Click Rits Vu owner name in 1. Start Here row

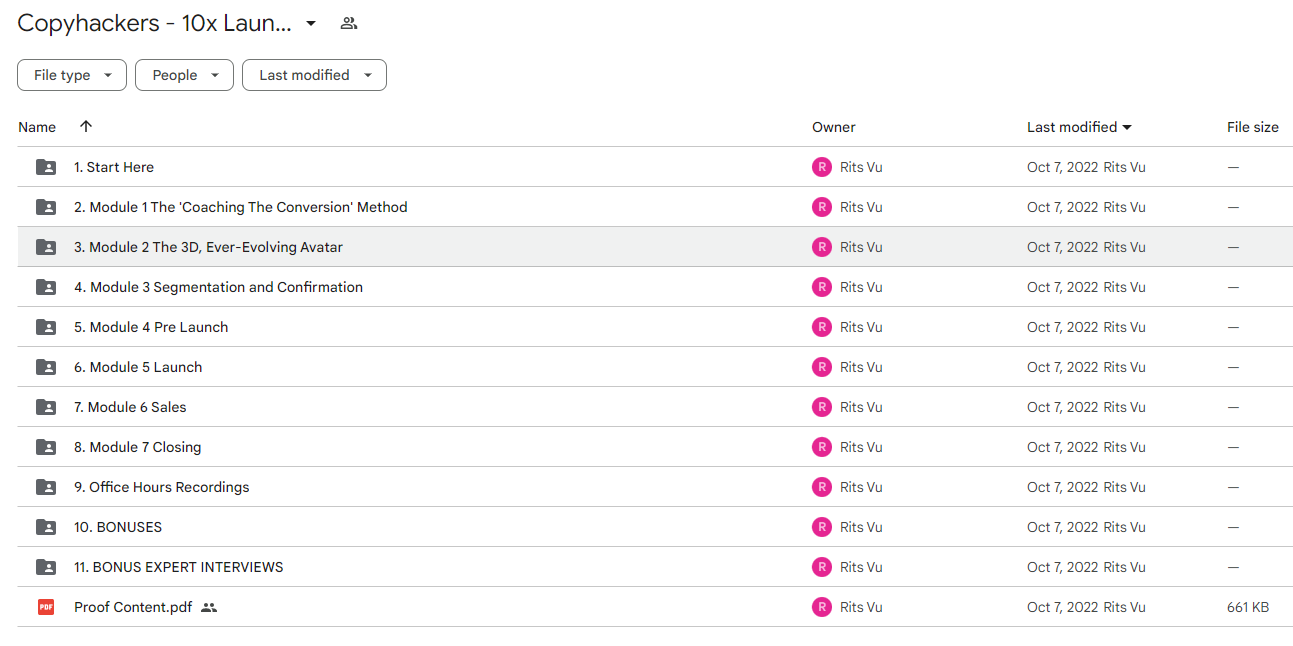[x=861, y=167]
